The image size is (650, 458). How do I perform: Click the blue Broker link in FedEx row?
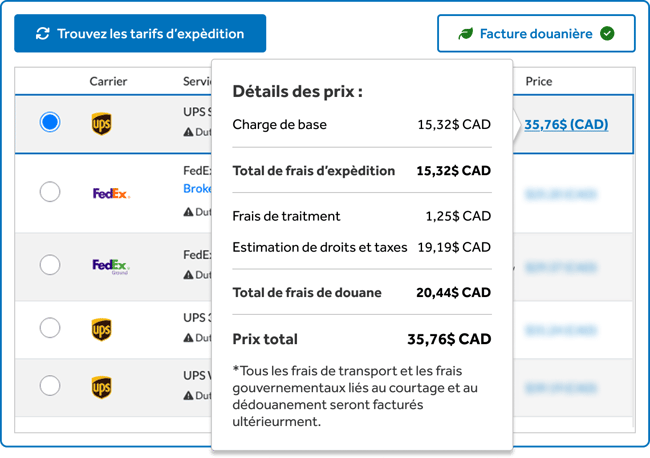tap(197, 189)
